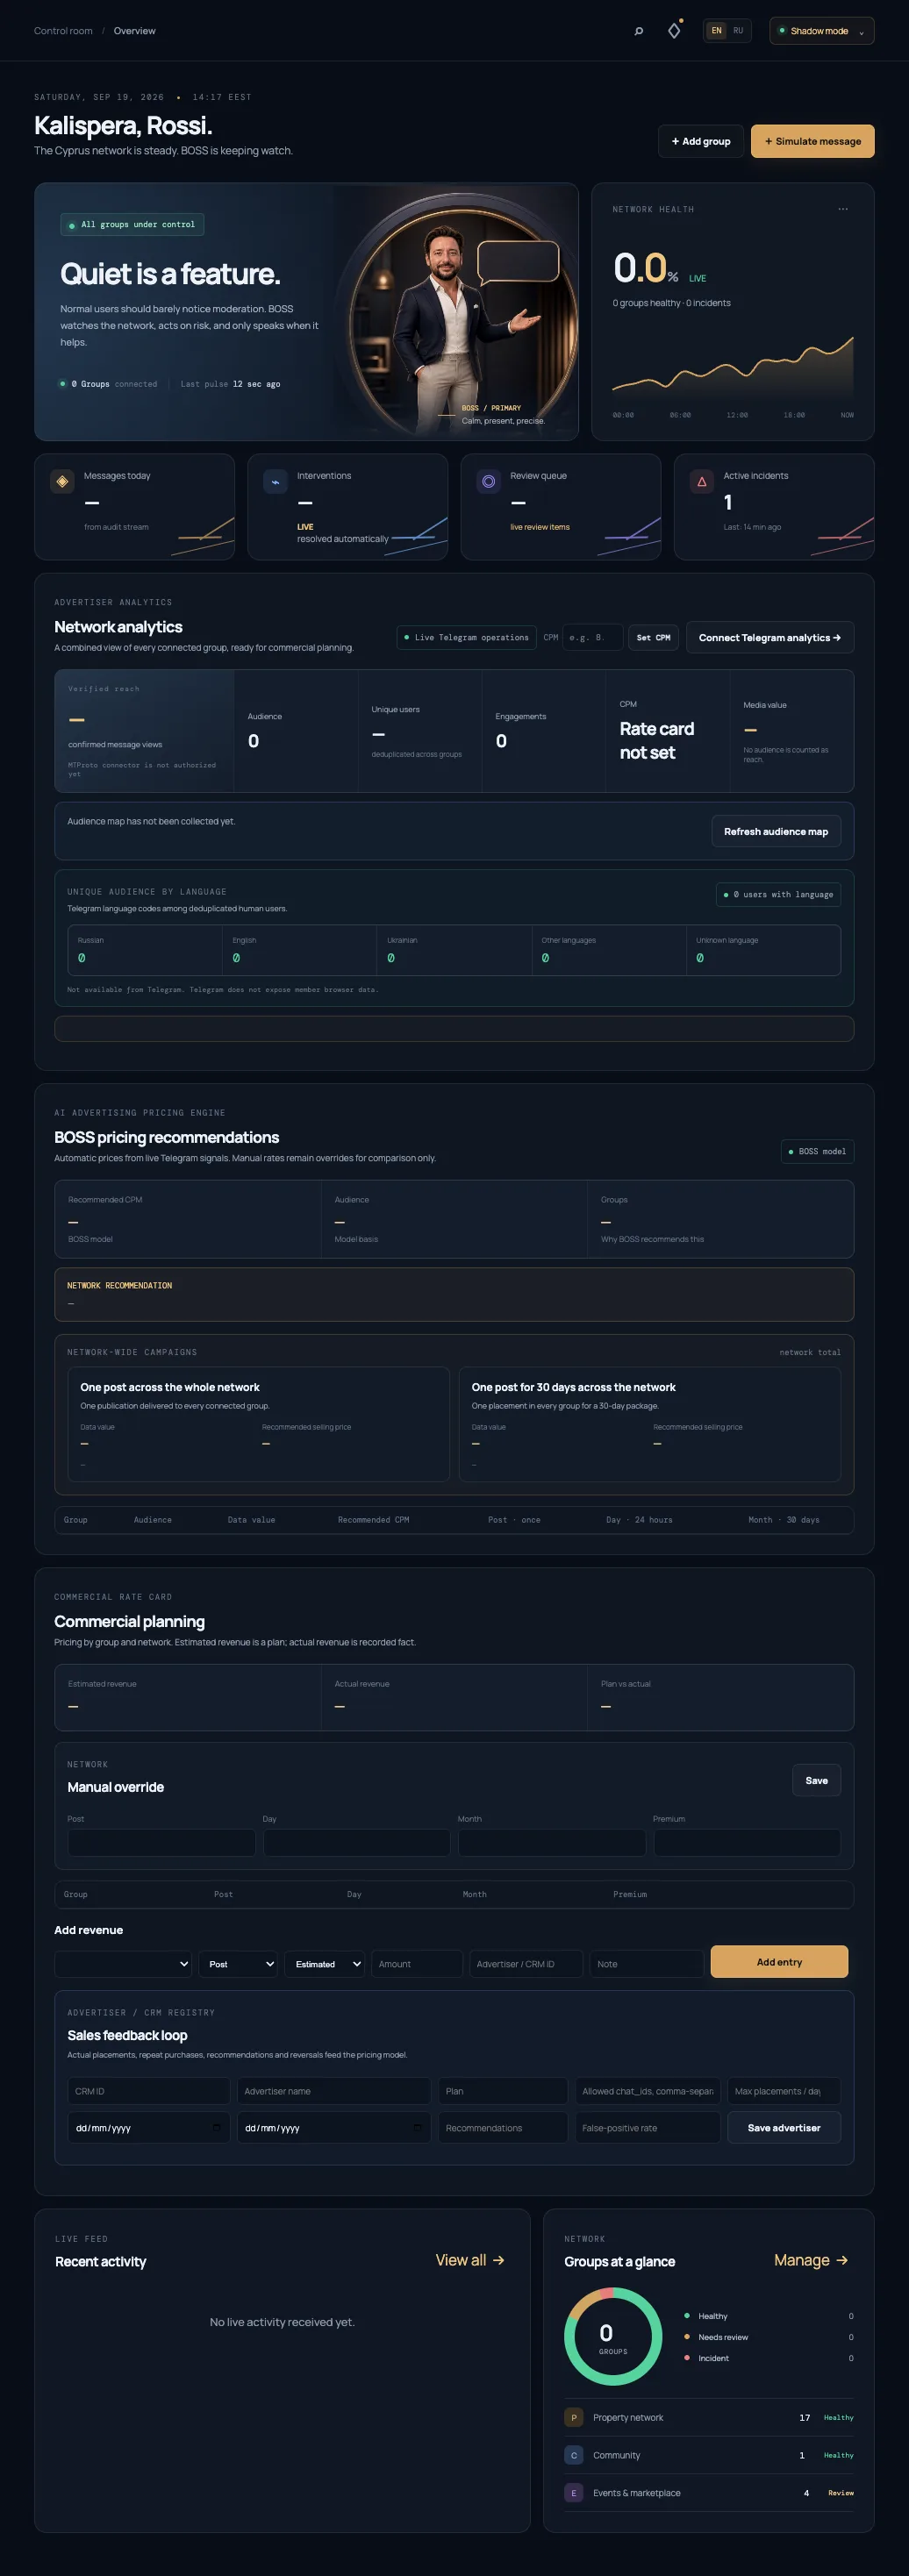The width and height of the screenshot is (909, 2576).
Task: Focus the Manual override Month field
Action: [x=552, y=1843]
